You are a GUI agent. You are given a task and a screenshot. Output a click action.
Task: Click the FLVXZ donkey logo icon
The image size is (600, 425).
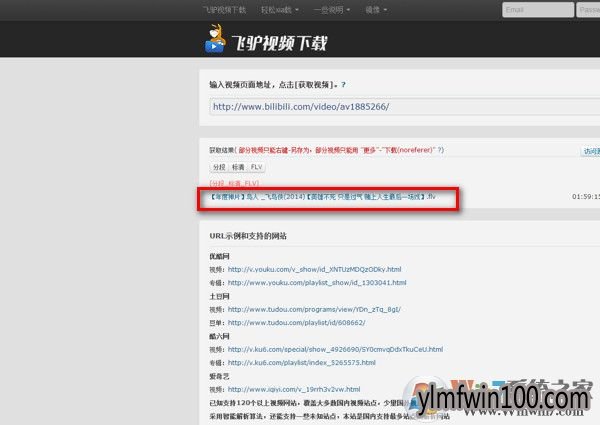215,39
